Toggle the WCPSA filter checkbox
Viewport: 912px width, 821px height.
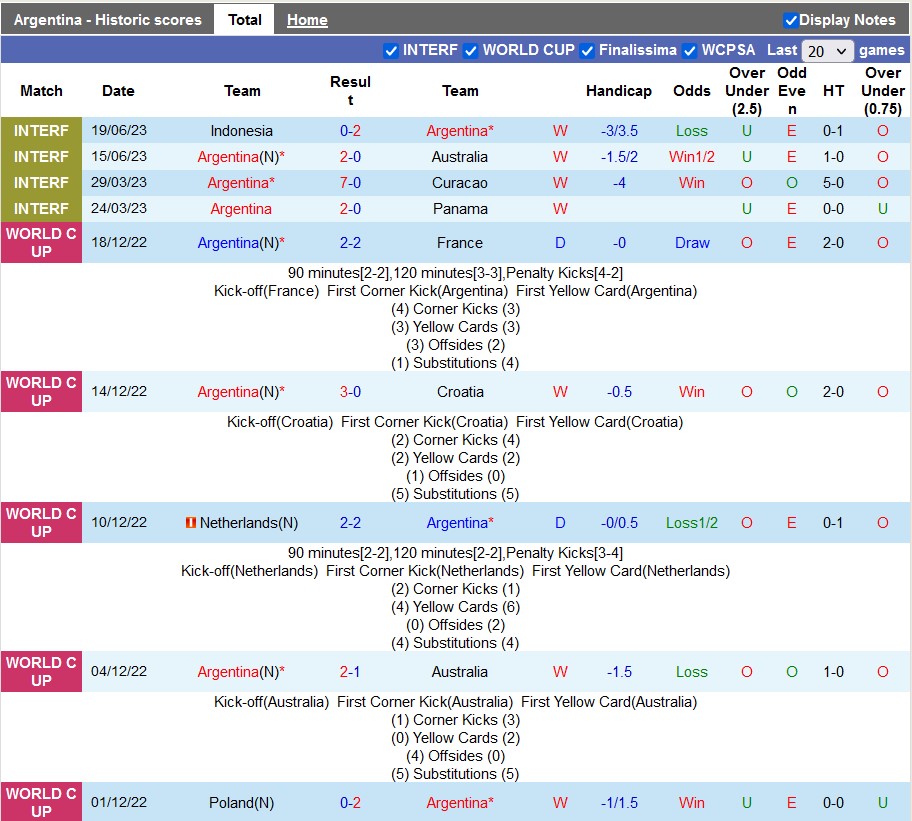click(x=689, y=50)
